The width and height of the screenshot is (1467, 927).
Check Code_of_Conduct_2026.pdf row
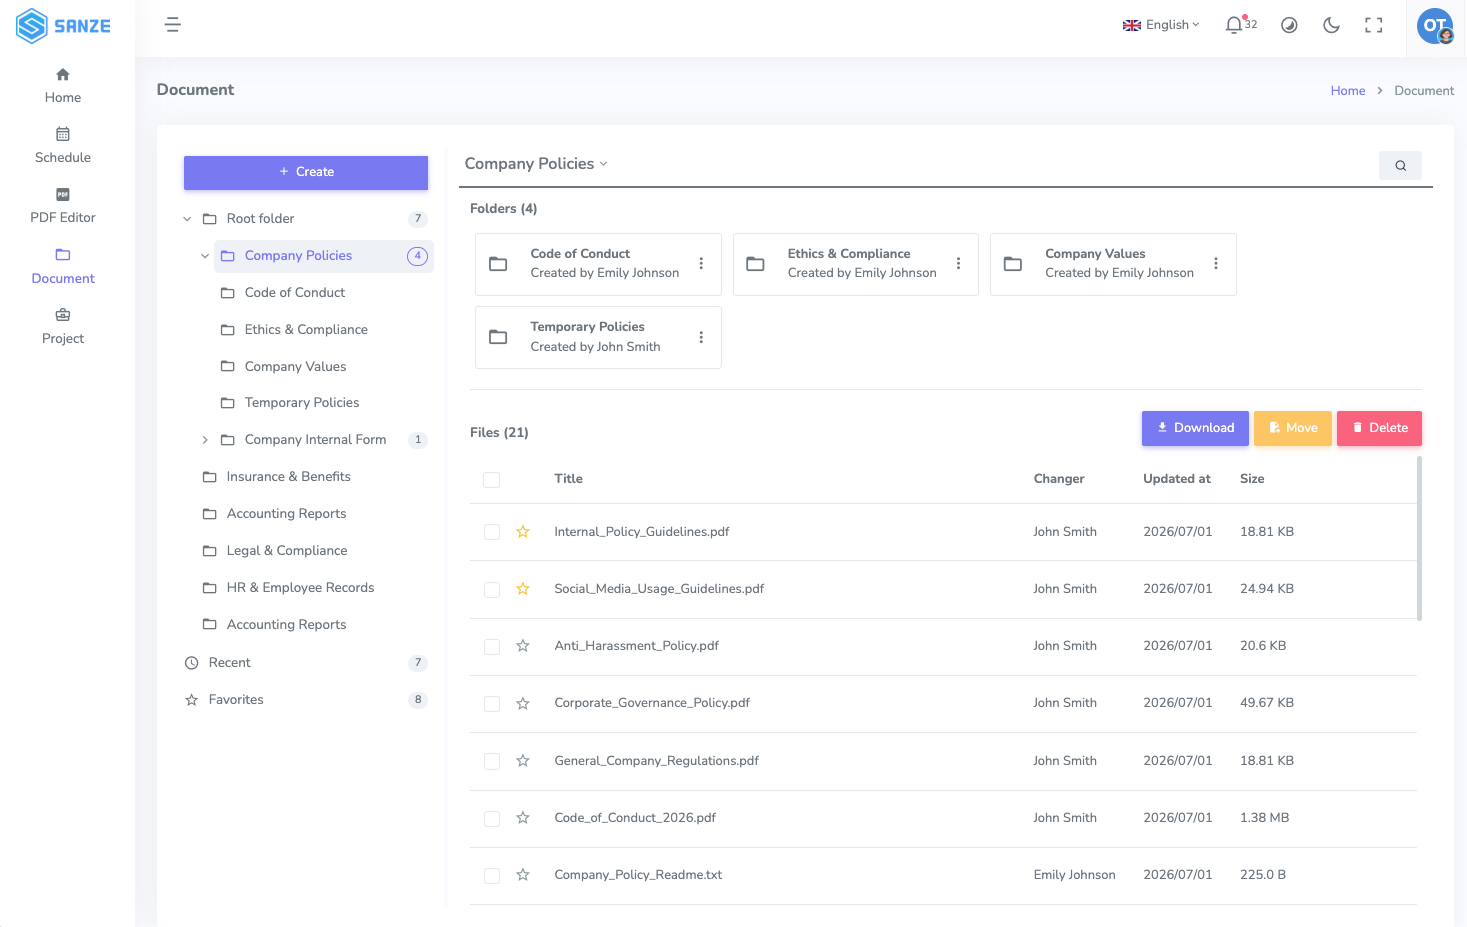(492, 819)
